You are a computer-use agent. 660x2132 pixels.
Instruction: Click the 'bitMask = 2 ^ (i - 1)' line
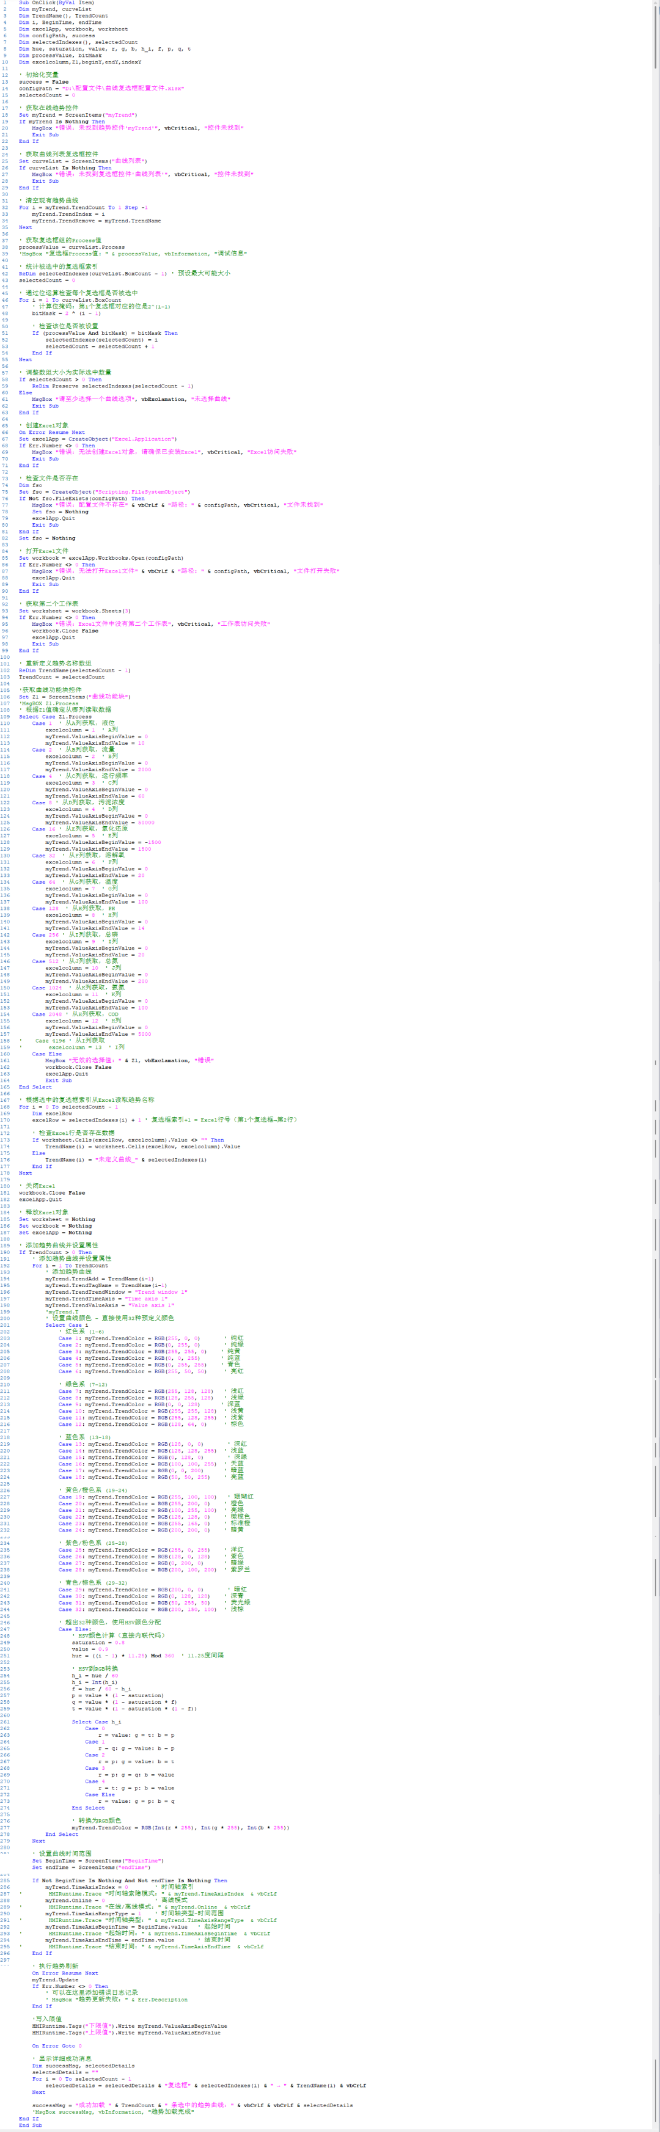pyautogui.click(x=66, y=312)
